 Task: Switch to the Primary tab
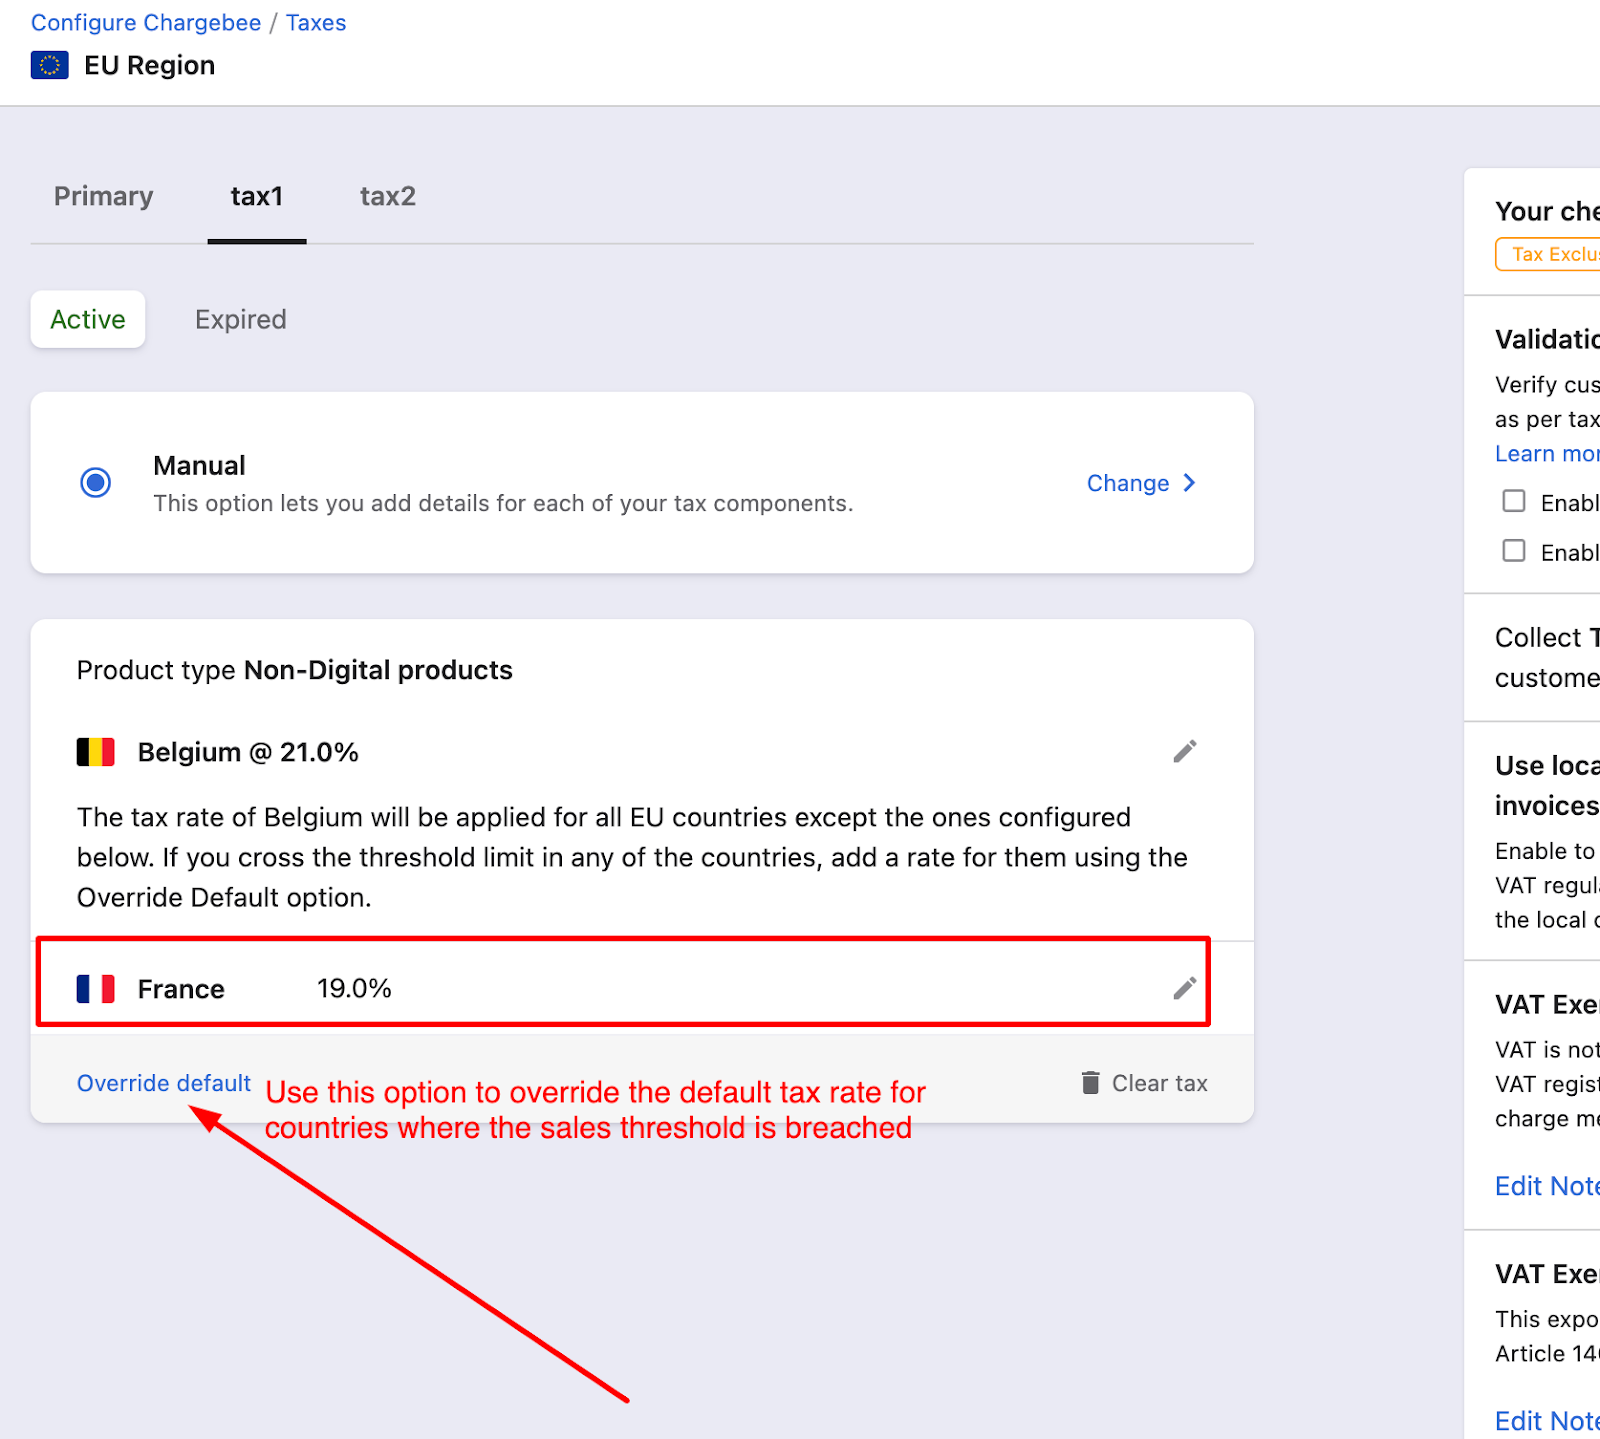pyautogui.click(x=104, y=196)
